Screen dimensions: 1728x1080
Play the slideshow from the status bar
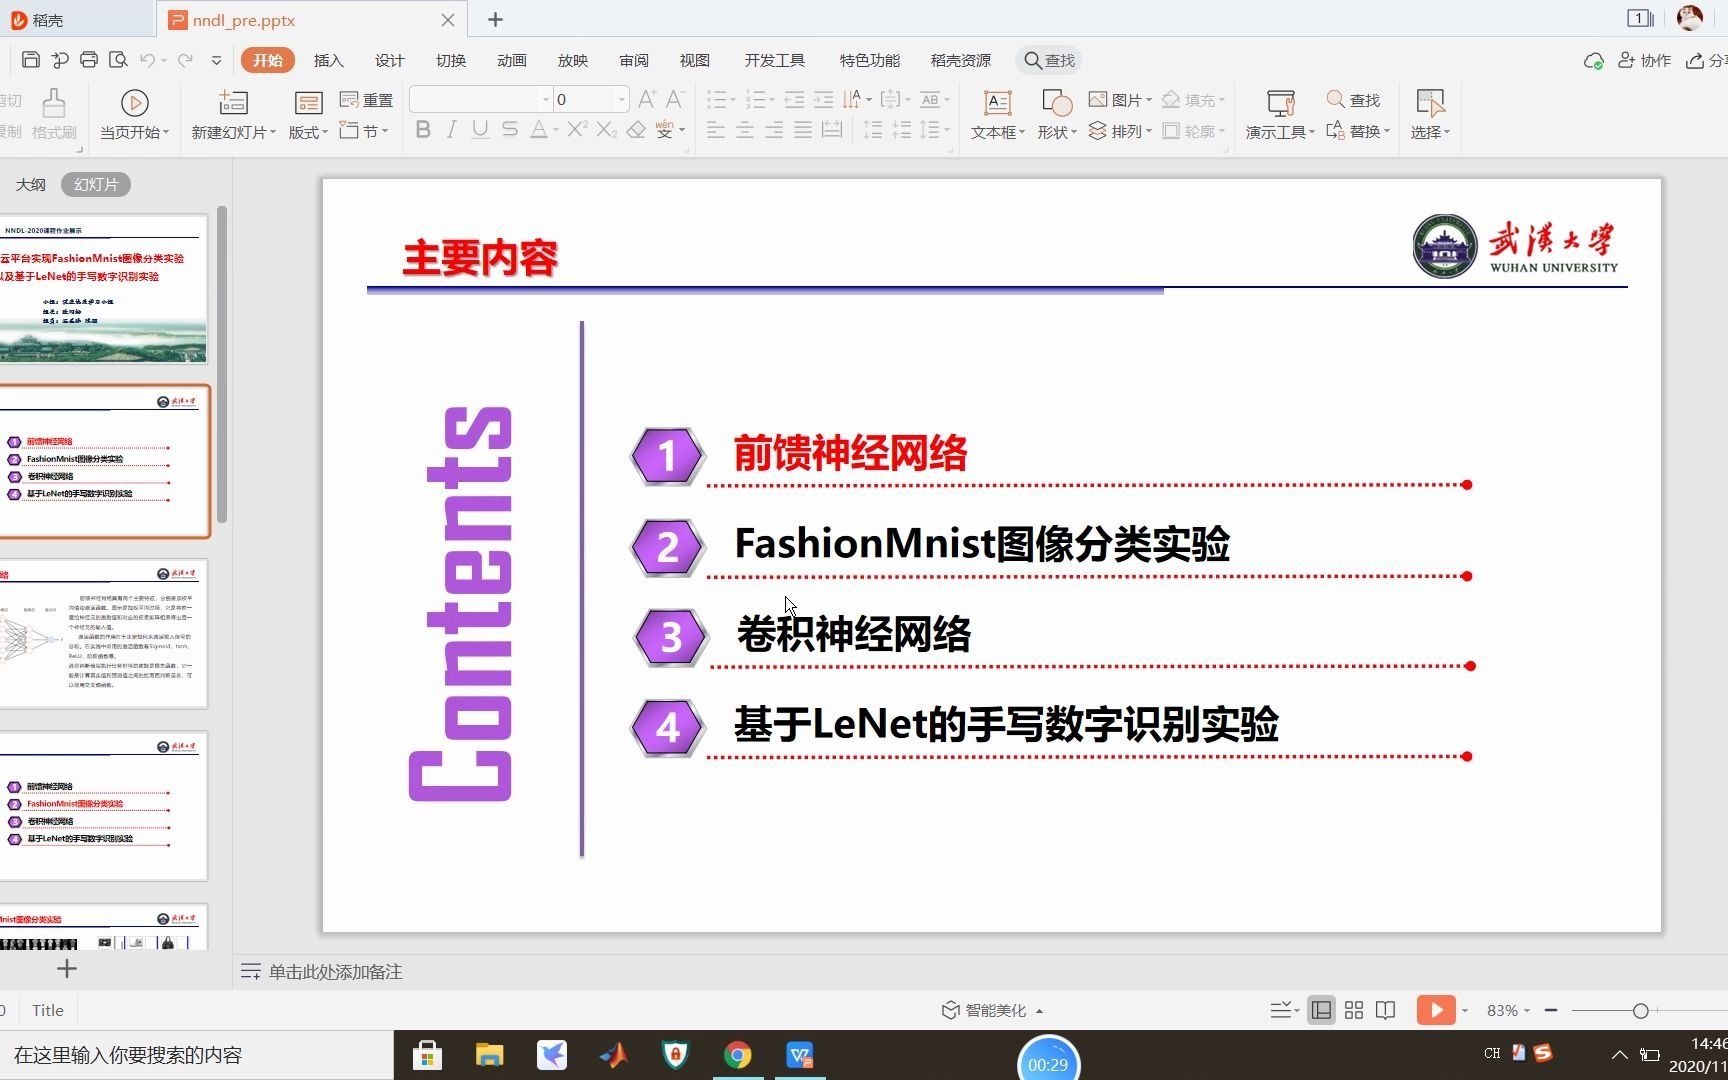[x=1436, y=1010]
